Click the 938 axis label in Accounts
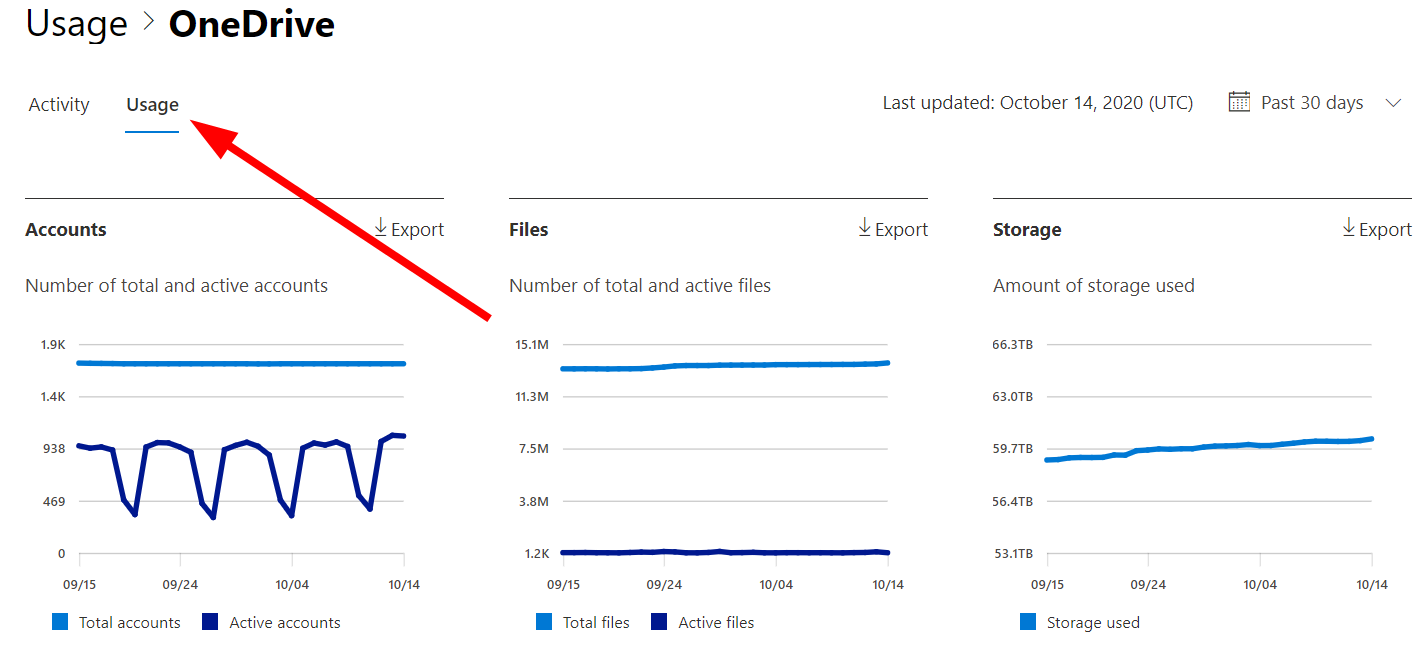Screen dimensions: 1414x649 53,449
